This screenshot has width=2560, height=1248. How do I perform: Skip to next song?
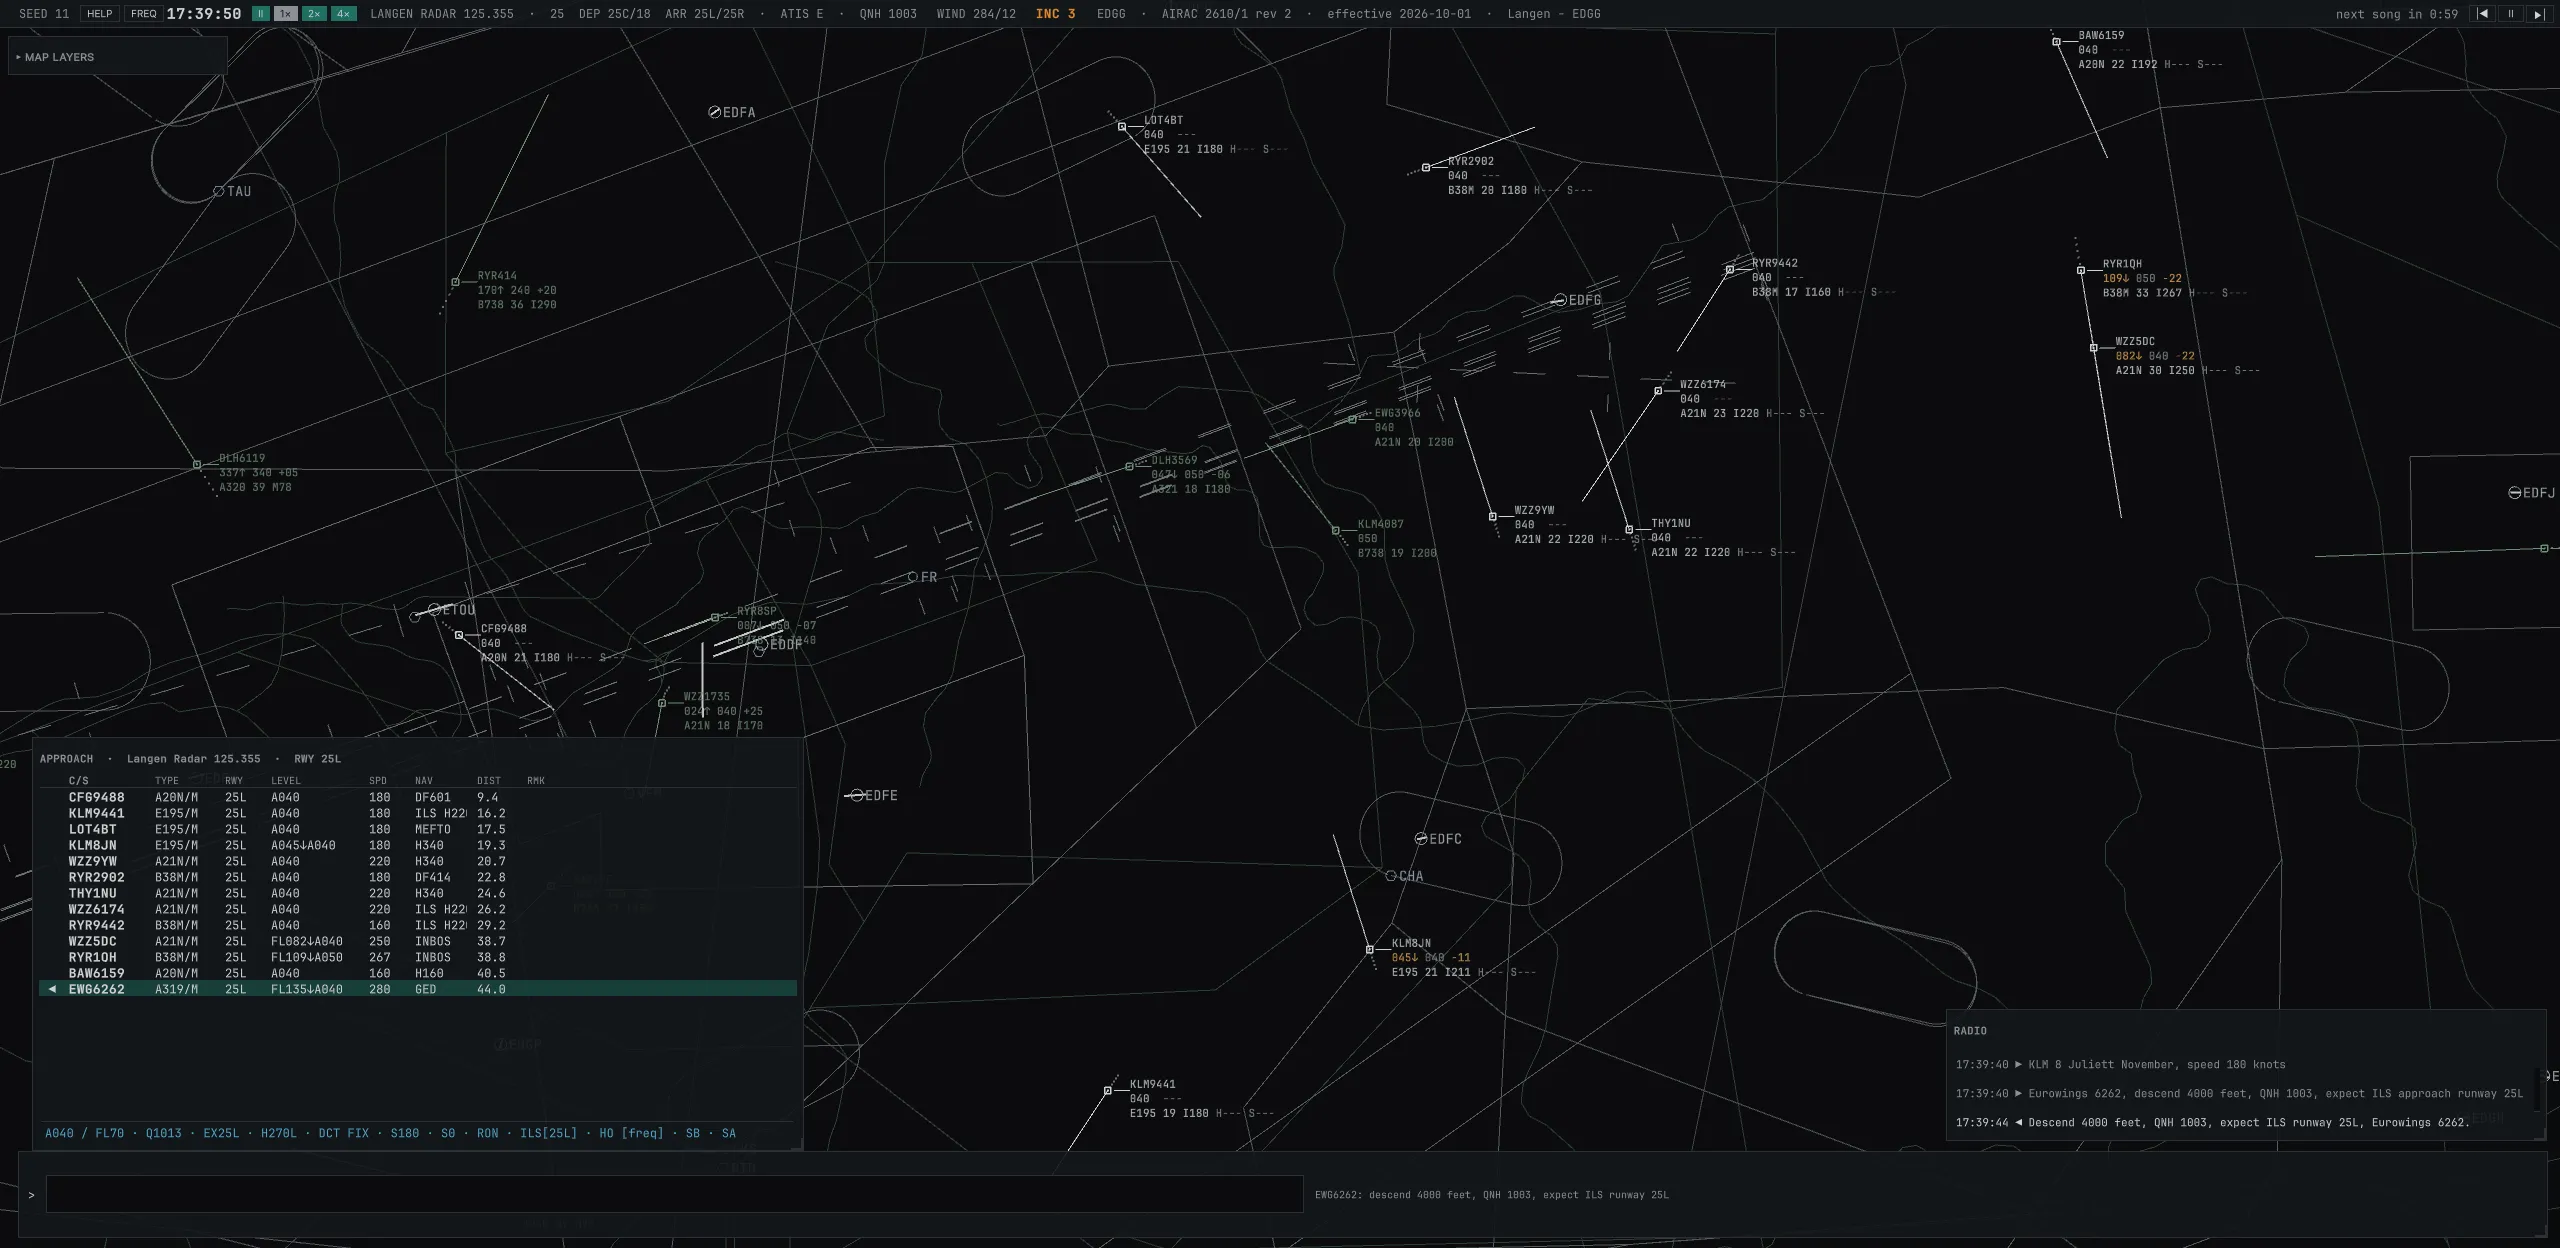pos(2538,14)
